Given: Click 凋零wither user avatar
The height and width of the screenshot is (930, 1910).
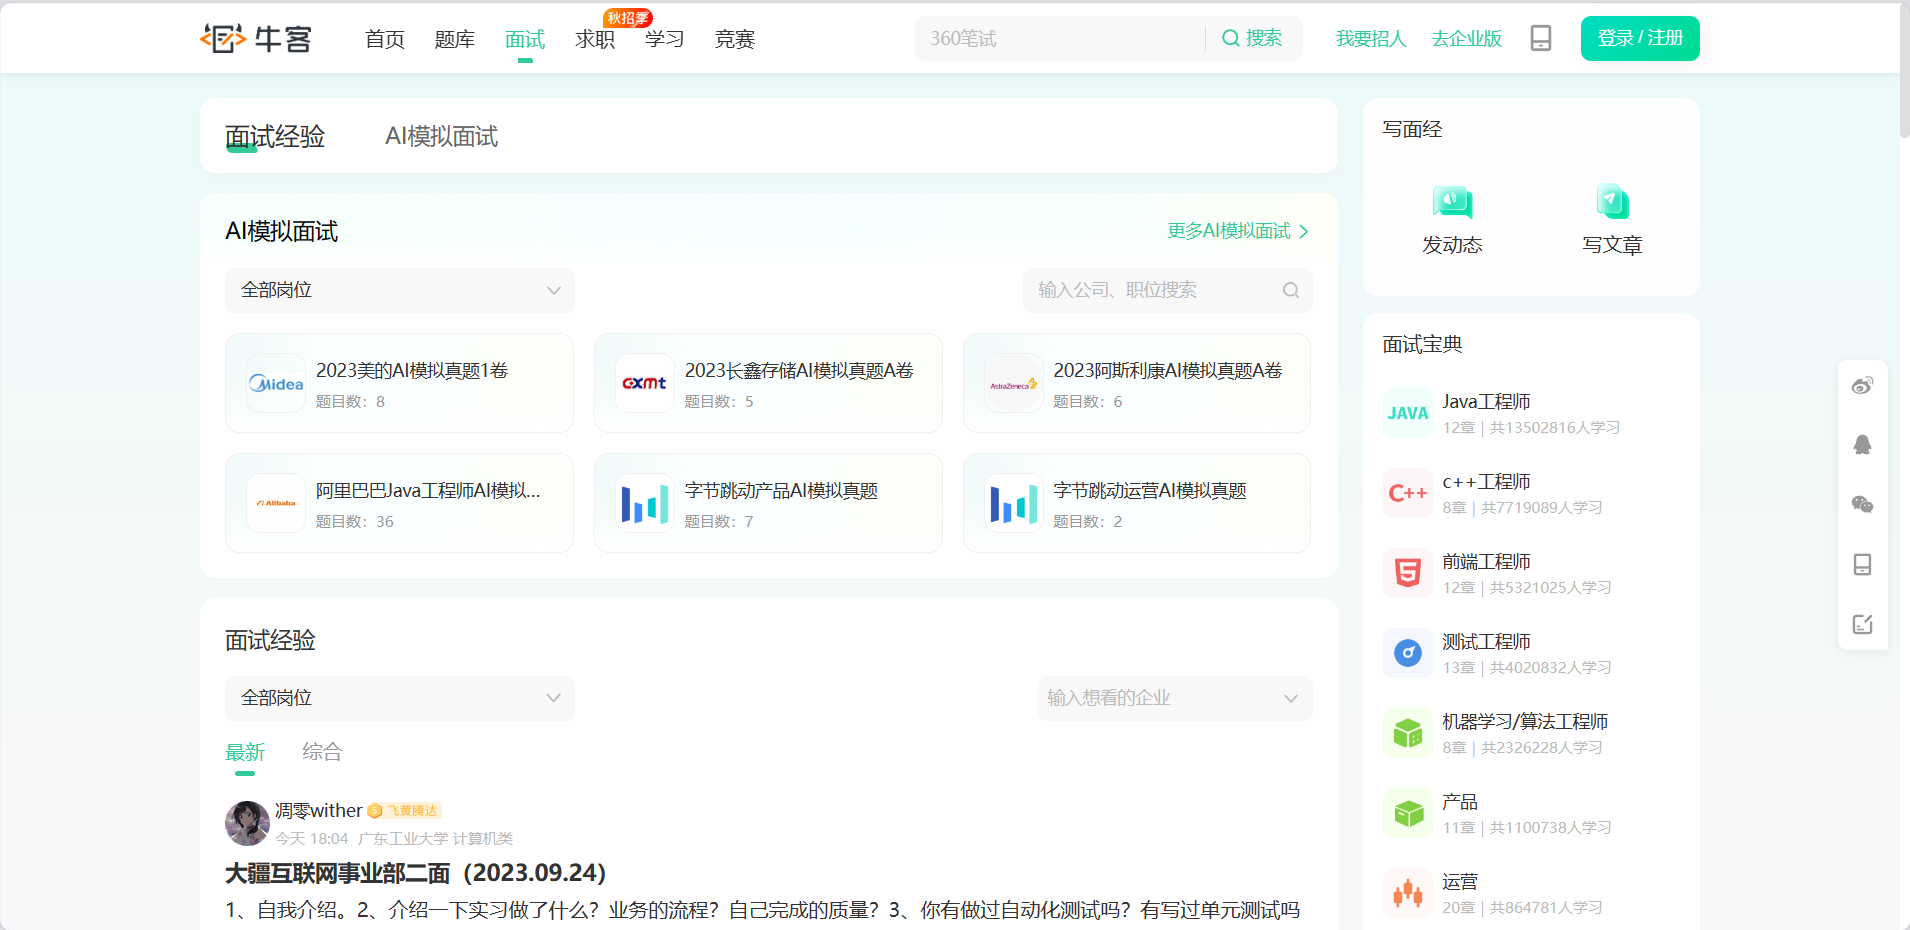Looking at the screenshot, I should (247, 823).
